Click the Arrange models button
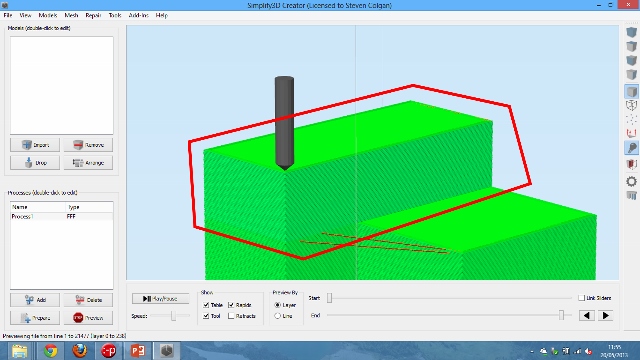The height and width of the screenshot is (360, 640). tap(88, 163)
